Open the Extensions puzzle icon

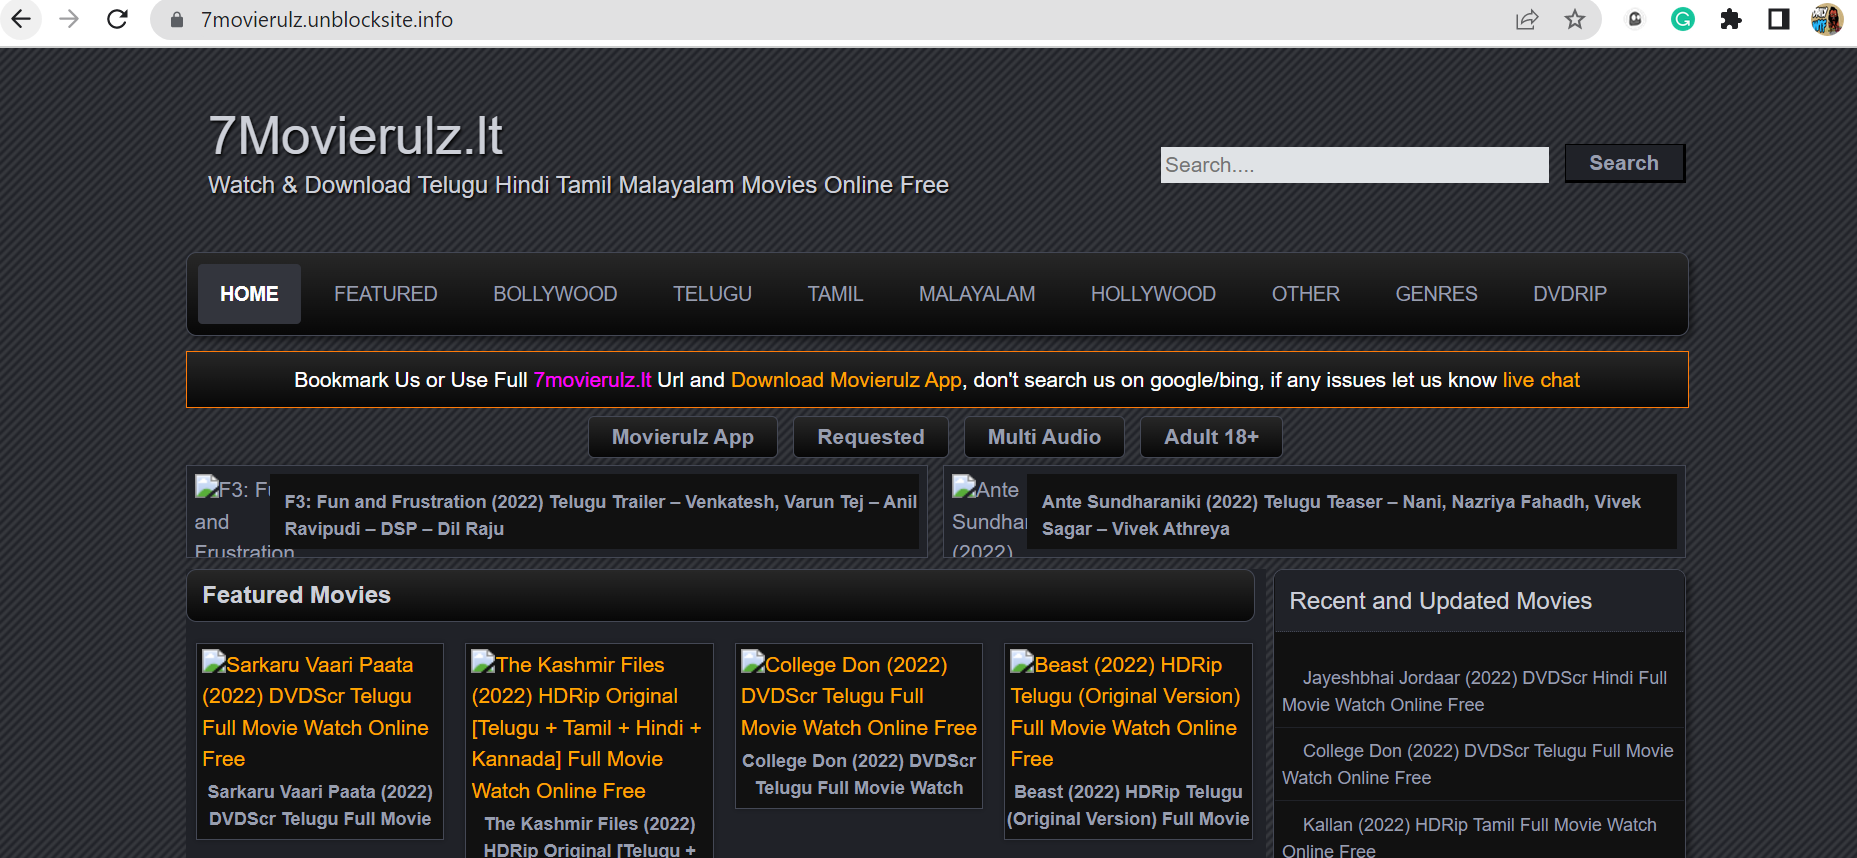[x=1731, y=19]
